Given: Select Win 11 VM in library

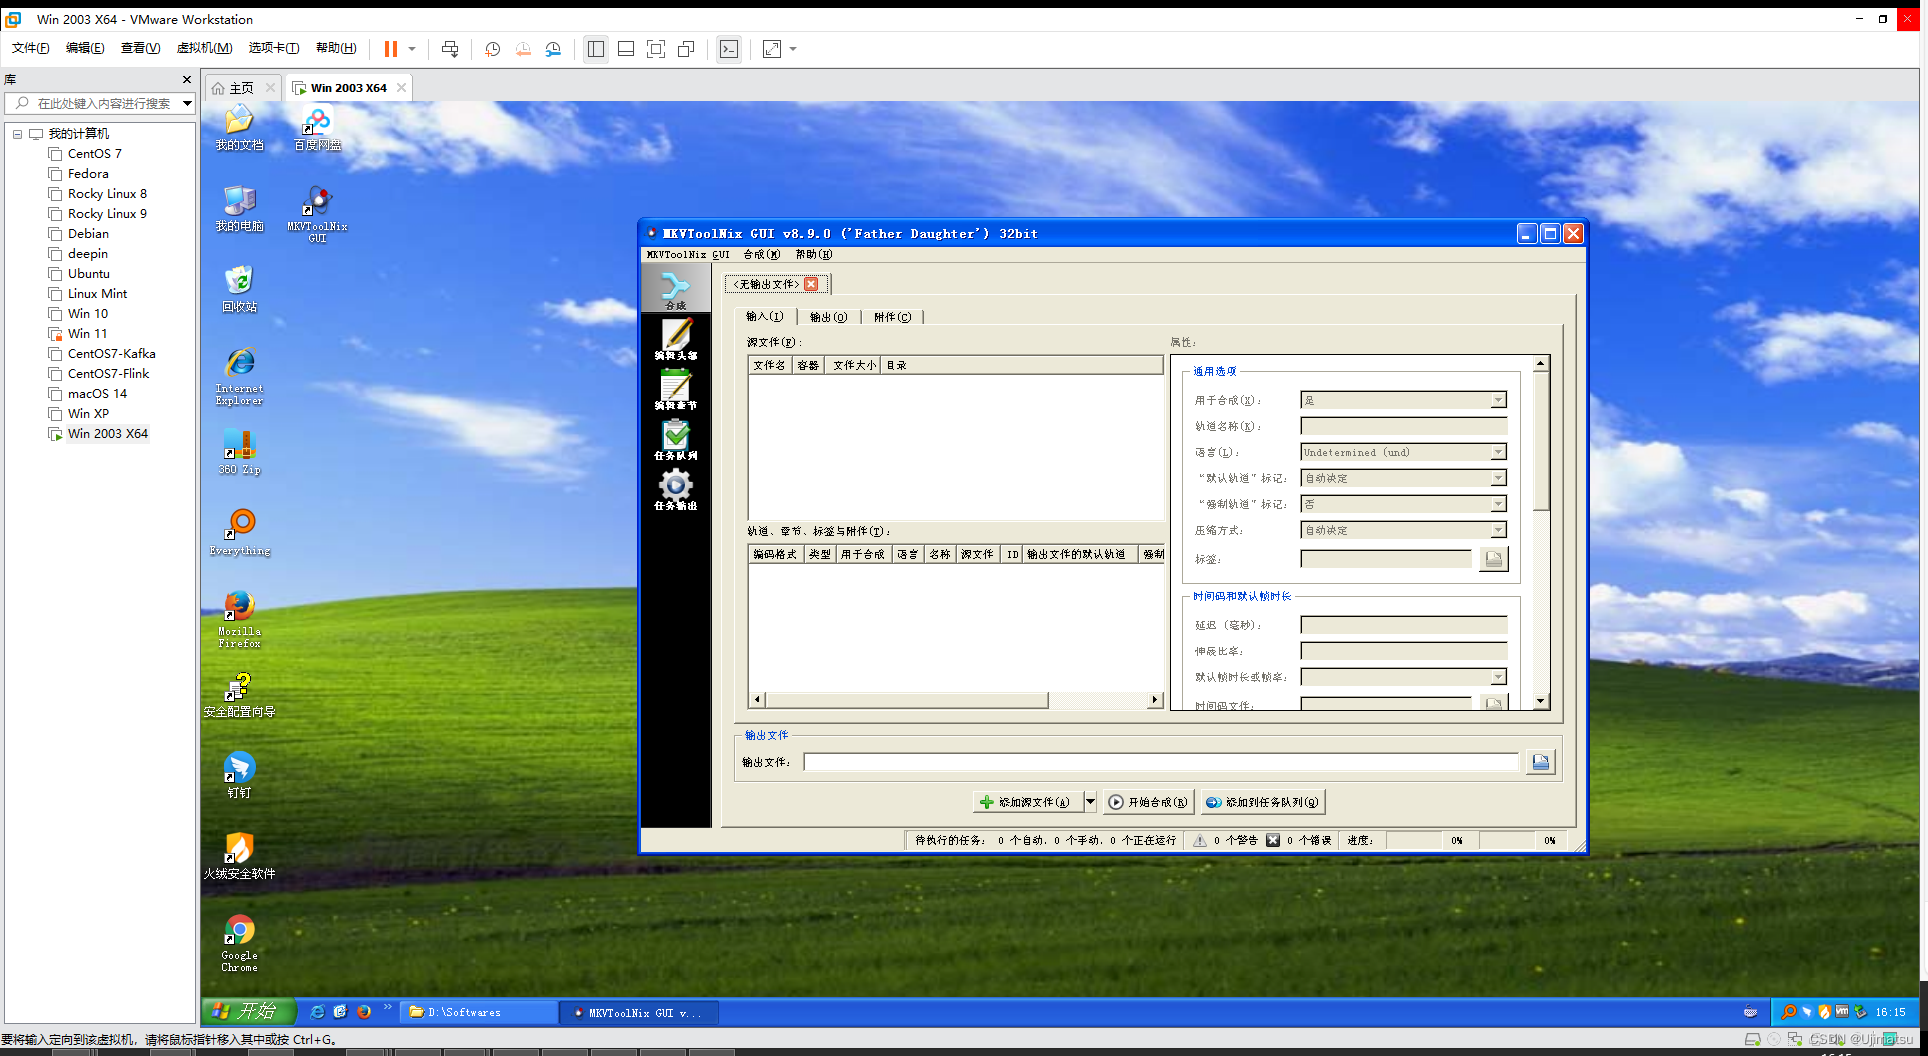Looking at the screenshot, I should [87, 333].
